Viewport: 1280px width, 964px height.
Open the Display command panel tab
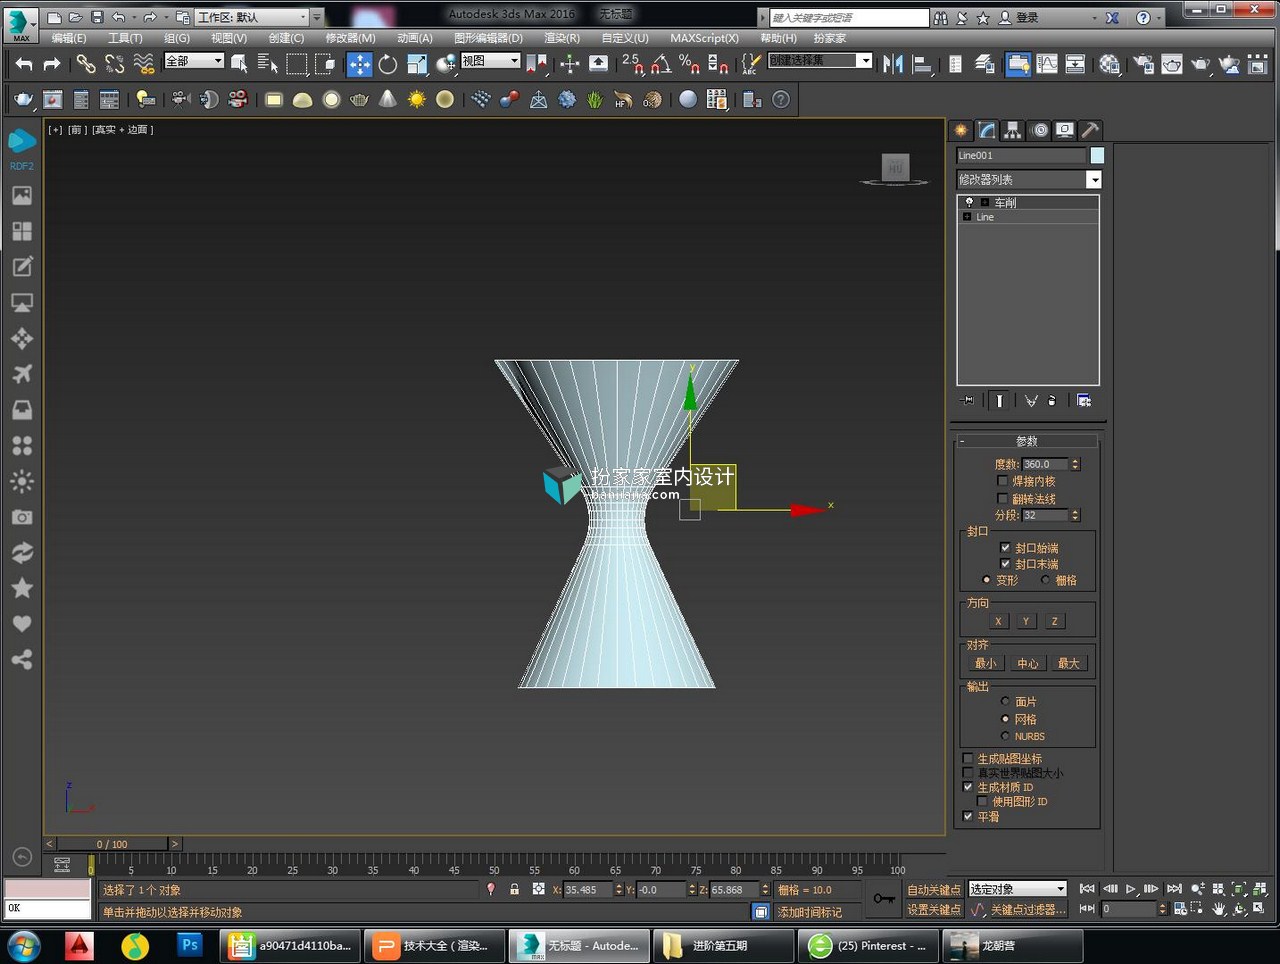(x=1065, y=130)
